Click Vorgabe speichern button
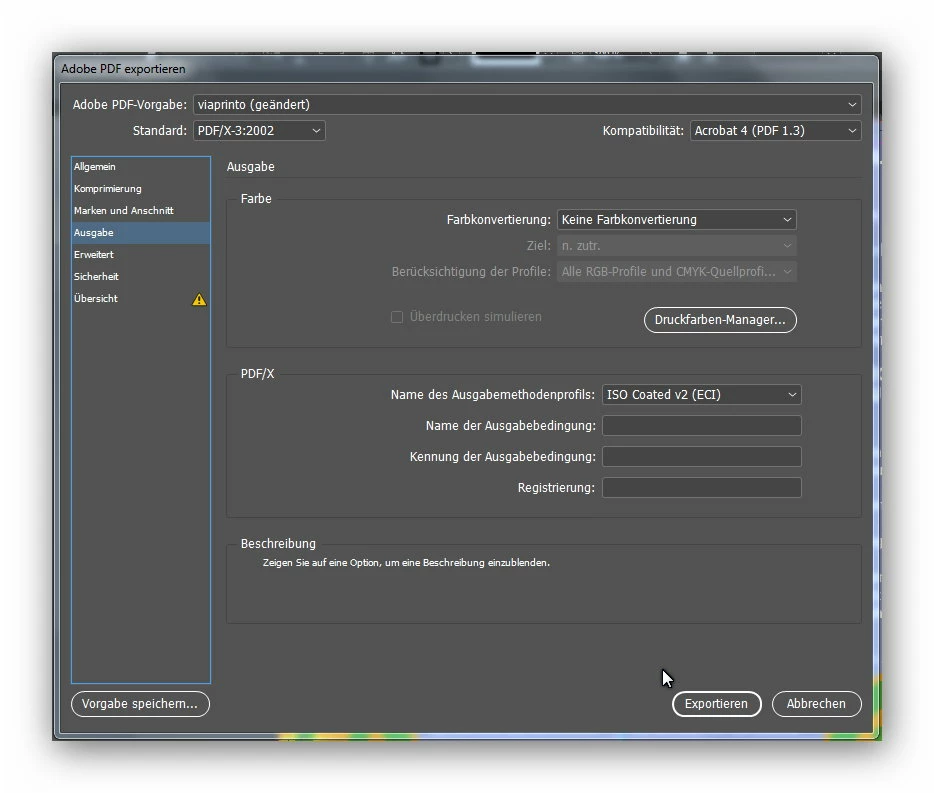This screenshot has height=793, width=934. 140,704
